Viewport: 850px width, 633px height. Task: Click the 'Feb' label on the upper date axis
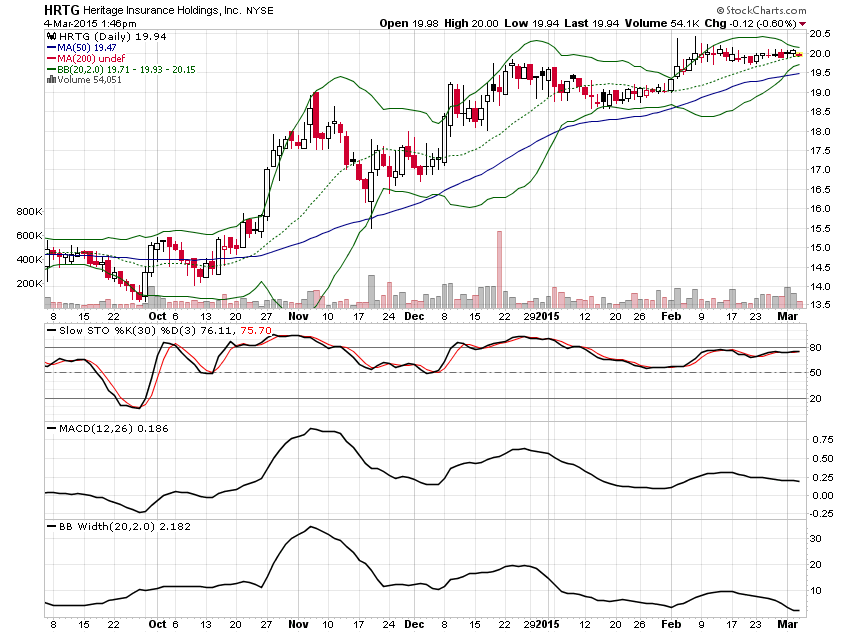click(x=671, y=316)
